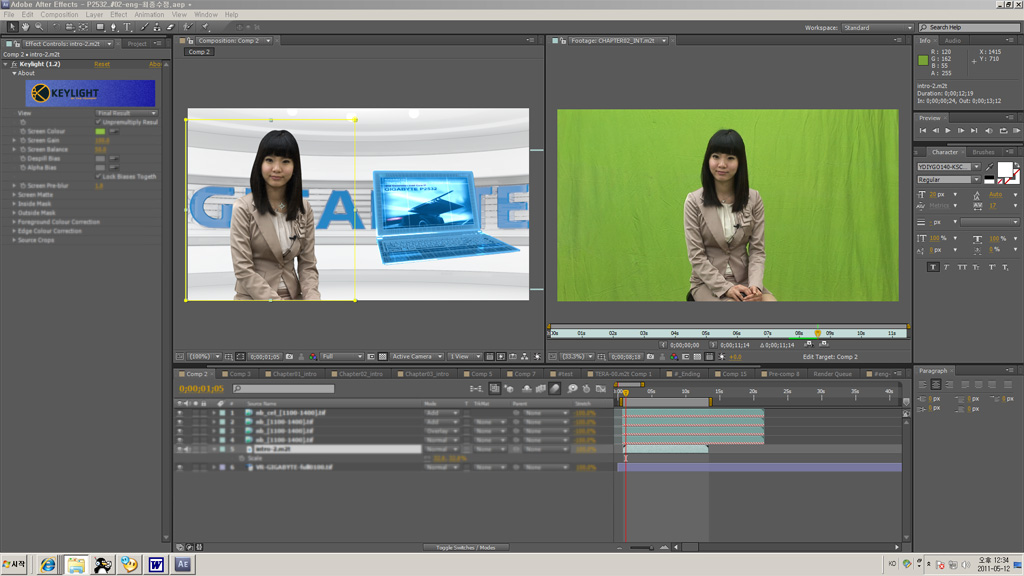Open the Composition menu
The width and height of the screenshot is (1024, 576).
(59, 14)
